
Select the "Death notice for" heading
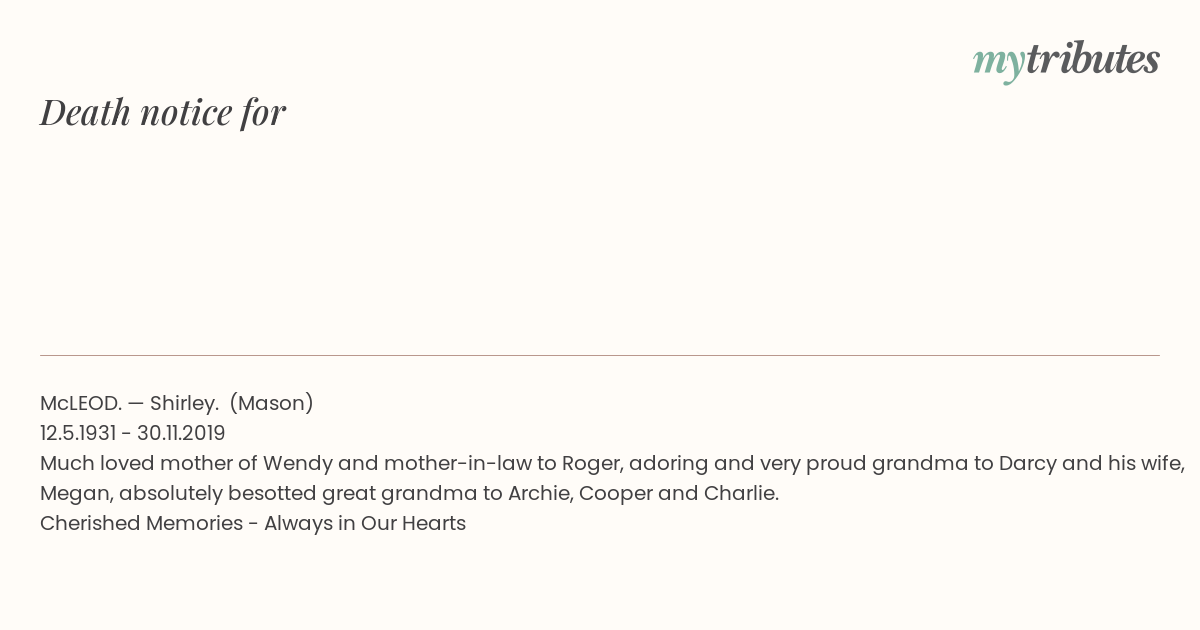[163, 112]
